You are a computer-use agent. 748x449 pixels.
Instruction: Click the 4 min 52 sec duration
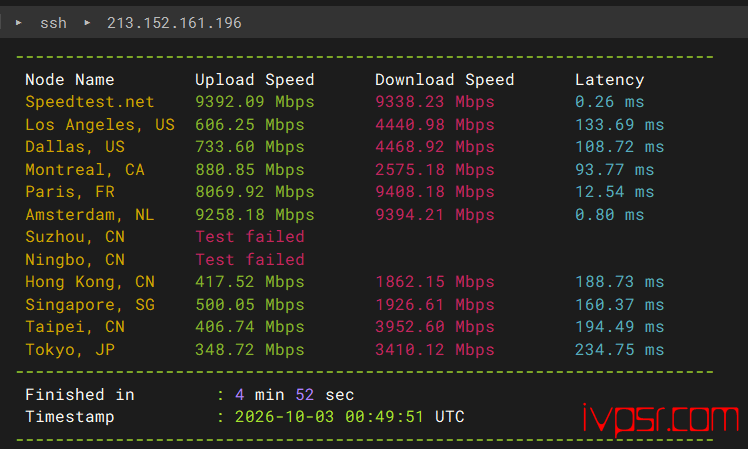tap(295, 395)
